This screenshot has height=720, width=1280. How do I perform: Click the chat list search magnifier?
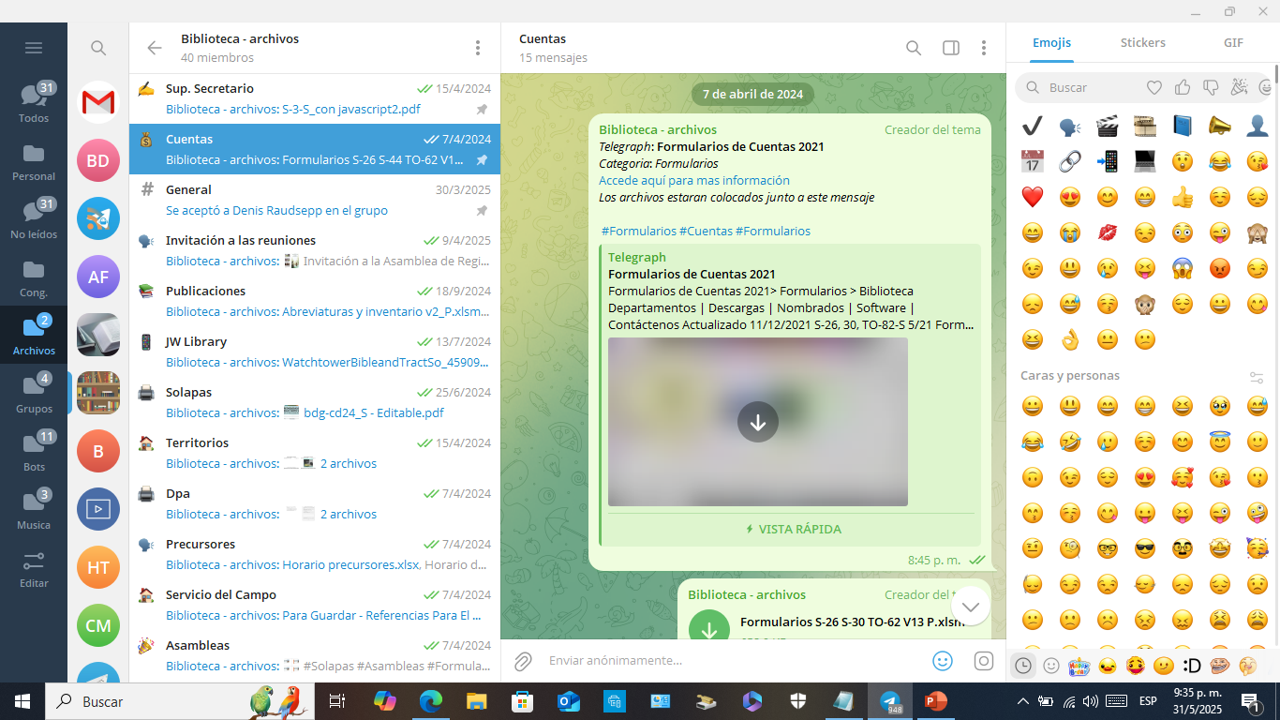(98, 48)
